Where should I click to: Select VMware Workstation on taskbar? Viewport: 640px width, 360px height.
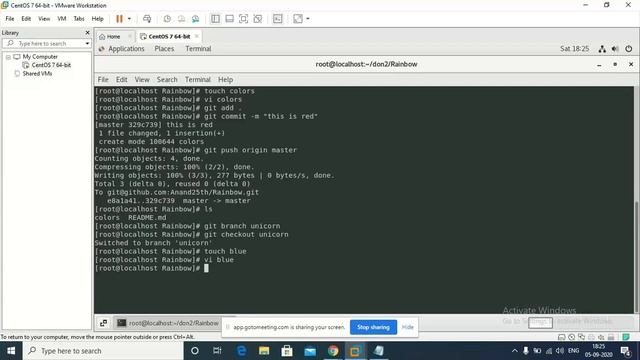click(355, 351)
